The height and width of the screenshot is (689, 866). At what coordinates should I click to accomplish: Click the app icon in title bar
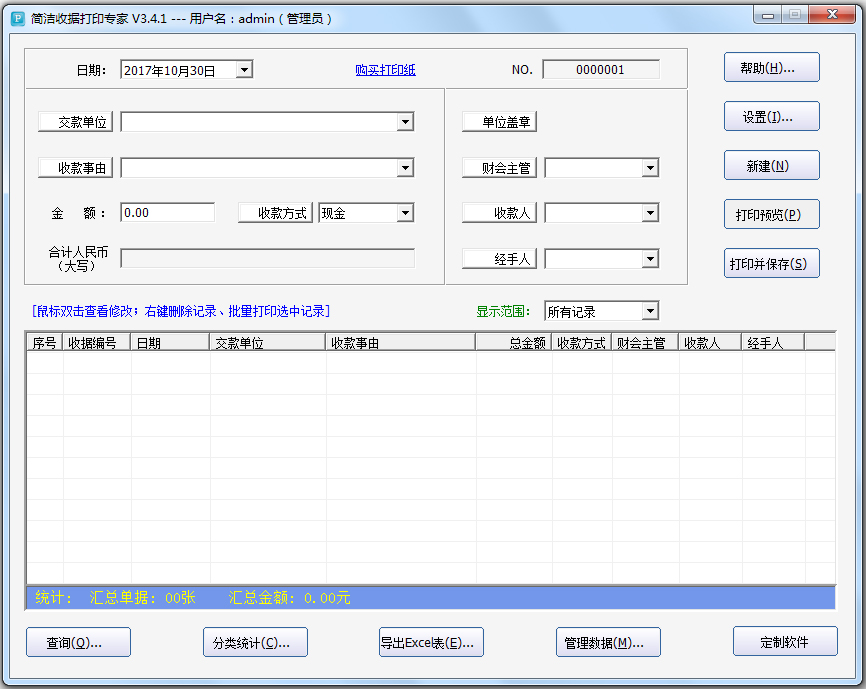click(x=18, y=19)
